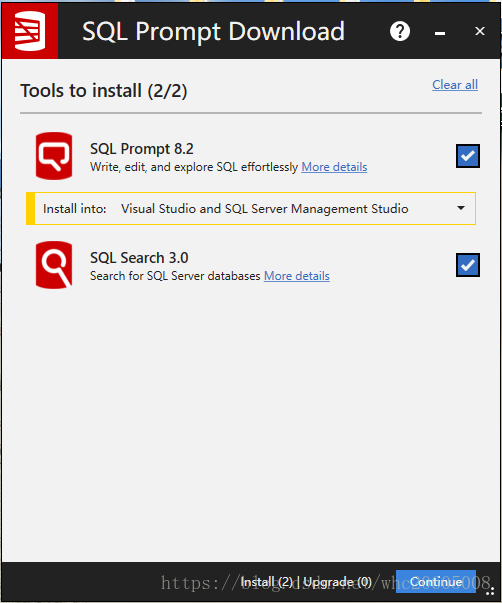This screenshot has width=502, height=603.
Task: Open the Install into dropdown
Action: coord(251,208)
